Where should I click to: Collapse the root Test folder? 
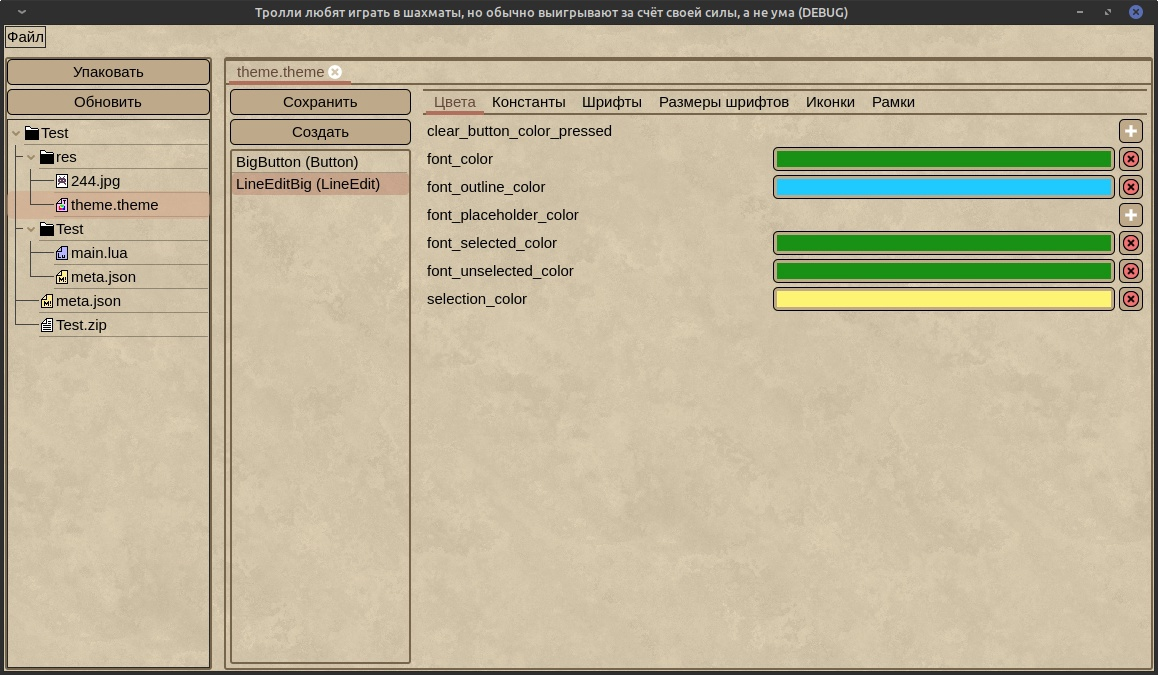(x=16, y=133)
